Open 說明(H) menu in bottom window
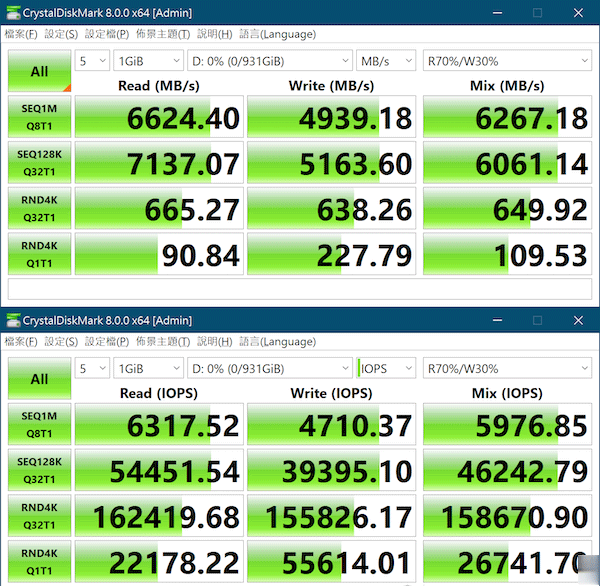This screenshot has height=586, width=600. pos(215,341)
